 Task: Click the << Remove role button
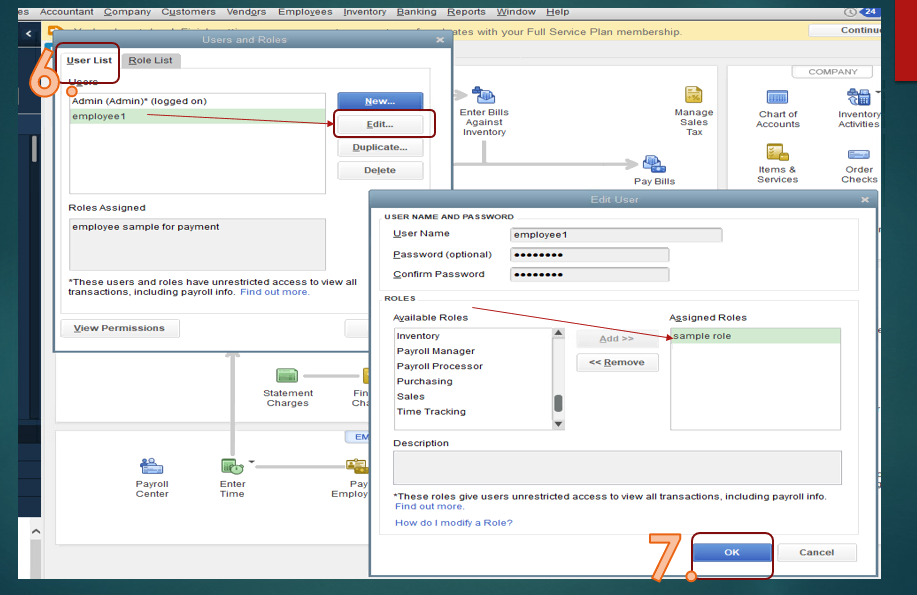pyautogui.click(x=617, y=362)
